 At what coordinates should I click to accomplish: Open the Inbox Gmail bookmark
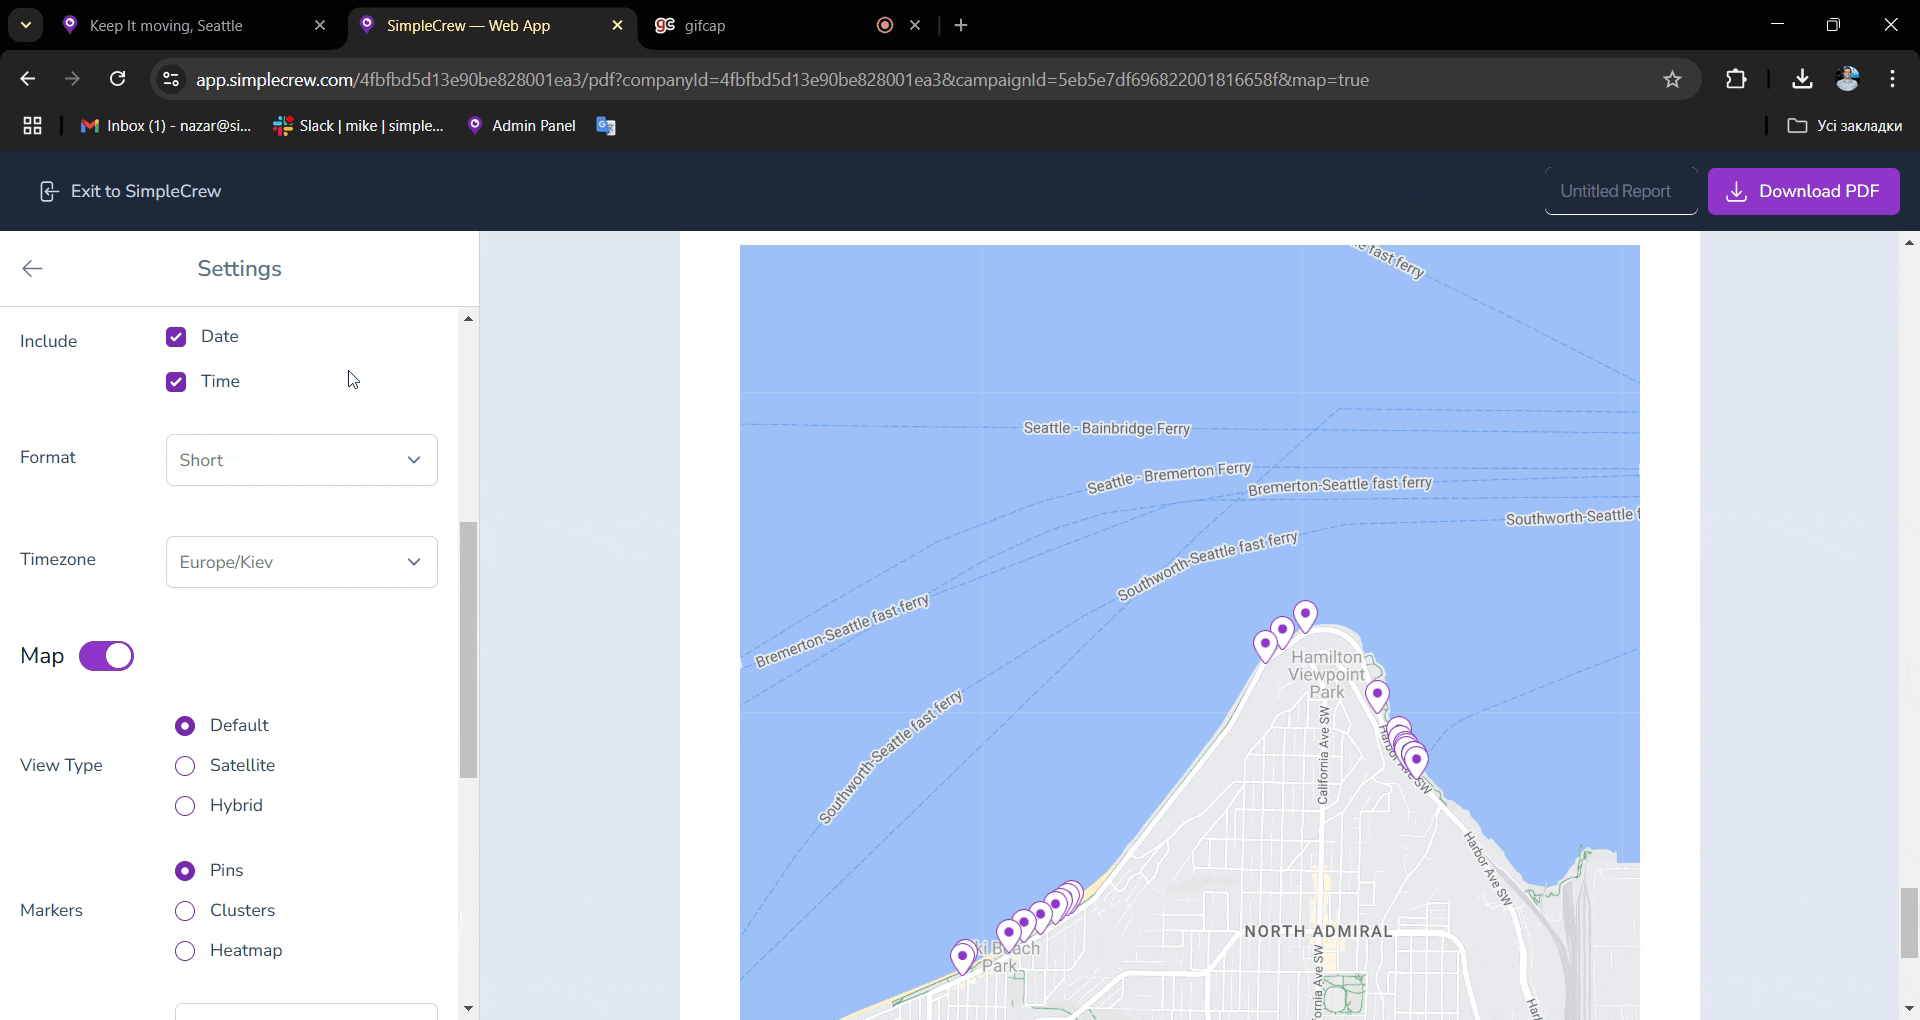[x=166, y=125]
